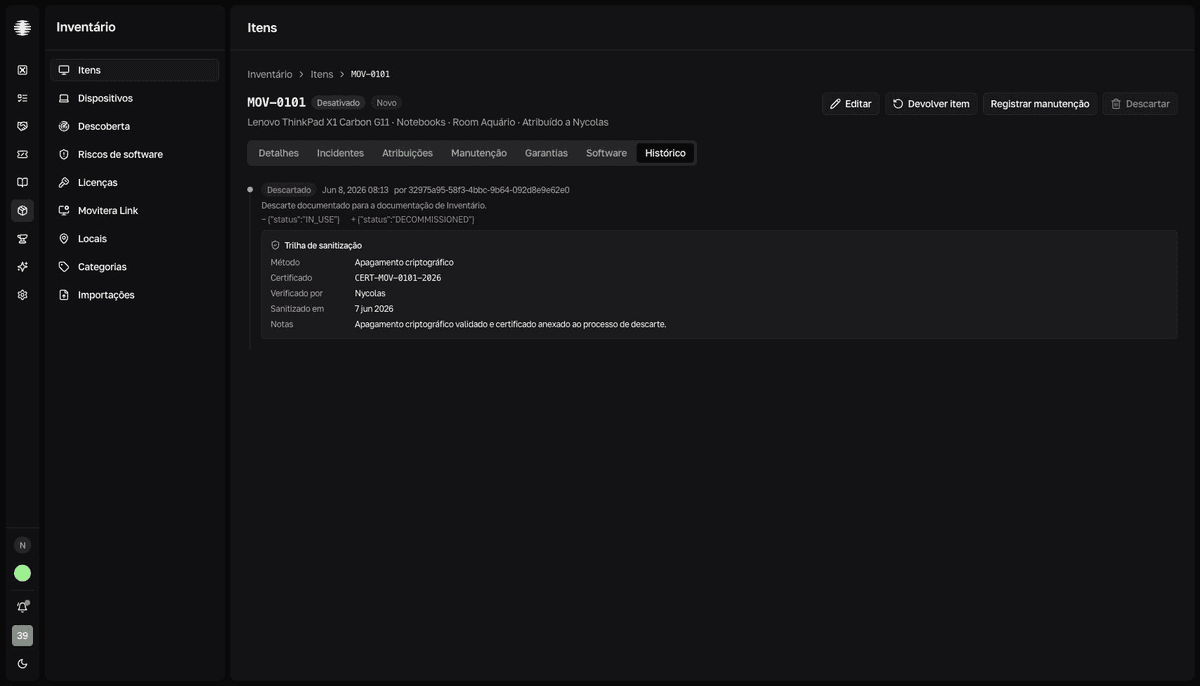Open the ticket icon in the left rail
1200x686 pixels.
pyautogui.click(x=22, y=154)
